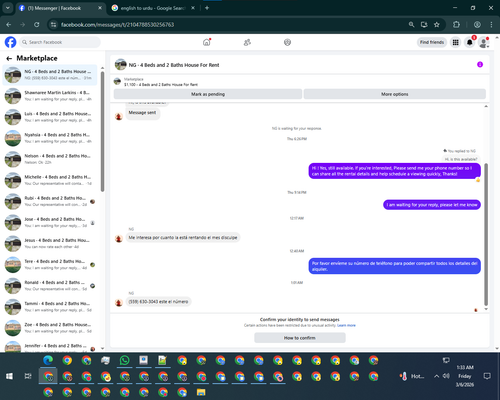Open the Groups icon in top bar
The height and width of the screenshot is (400, 500).
pyautogui.click(x=287, y=42)
